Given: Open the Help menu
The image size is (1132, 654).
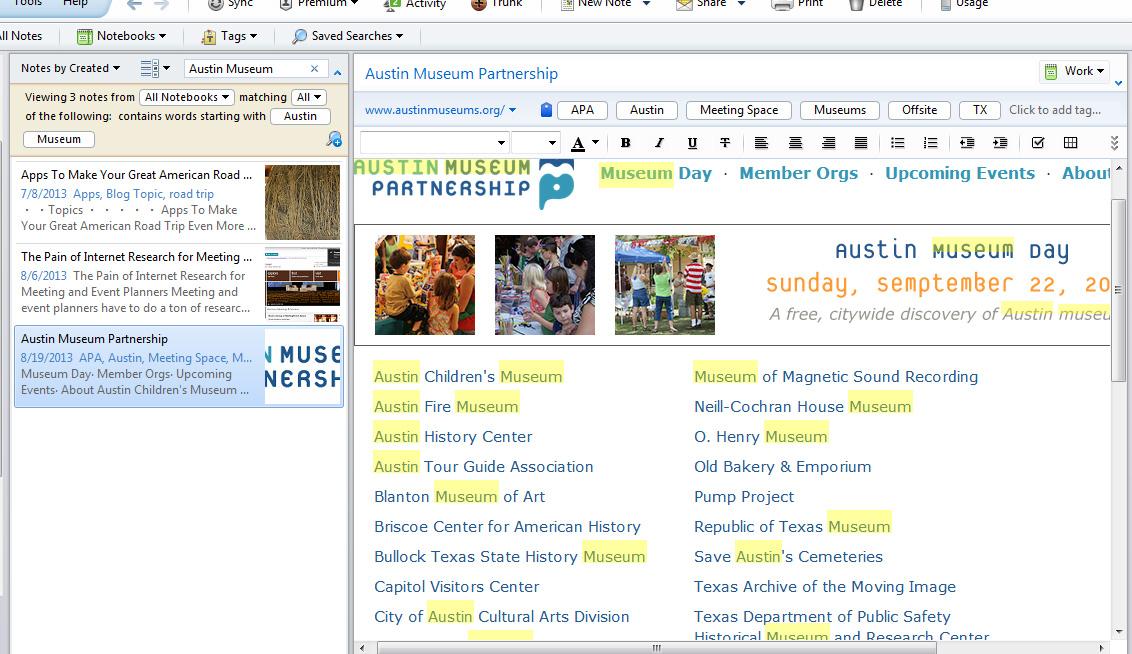Looking at the screenshot, I should pos(75,4).
